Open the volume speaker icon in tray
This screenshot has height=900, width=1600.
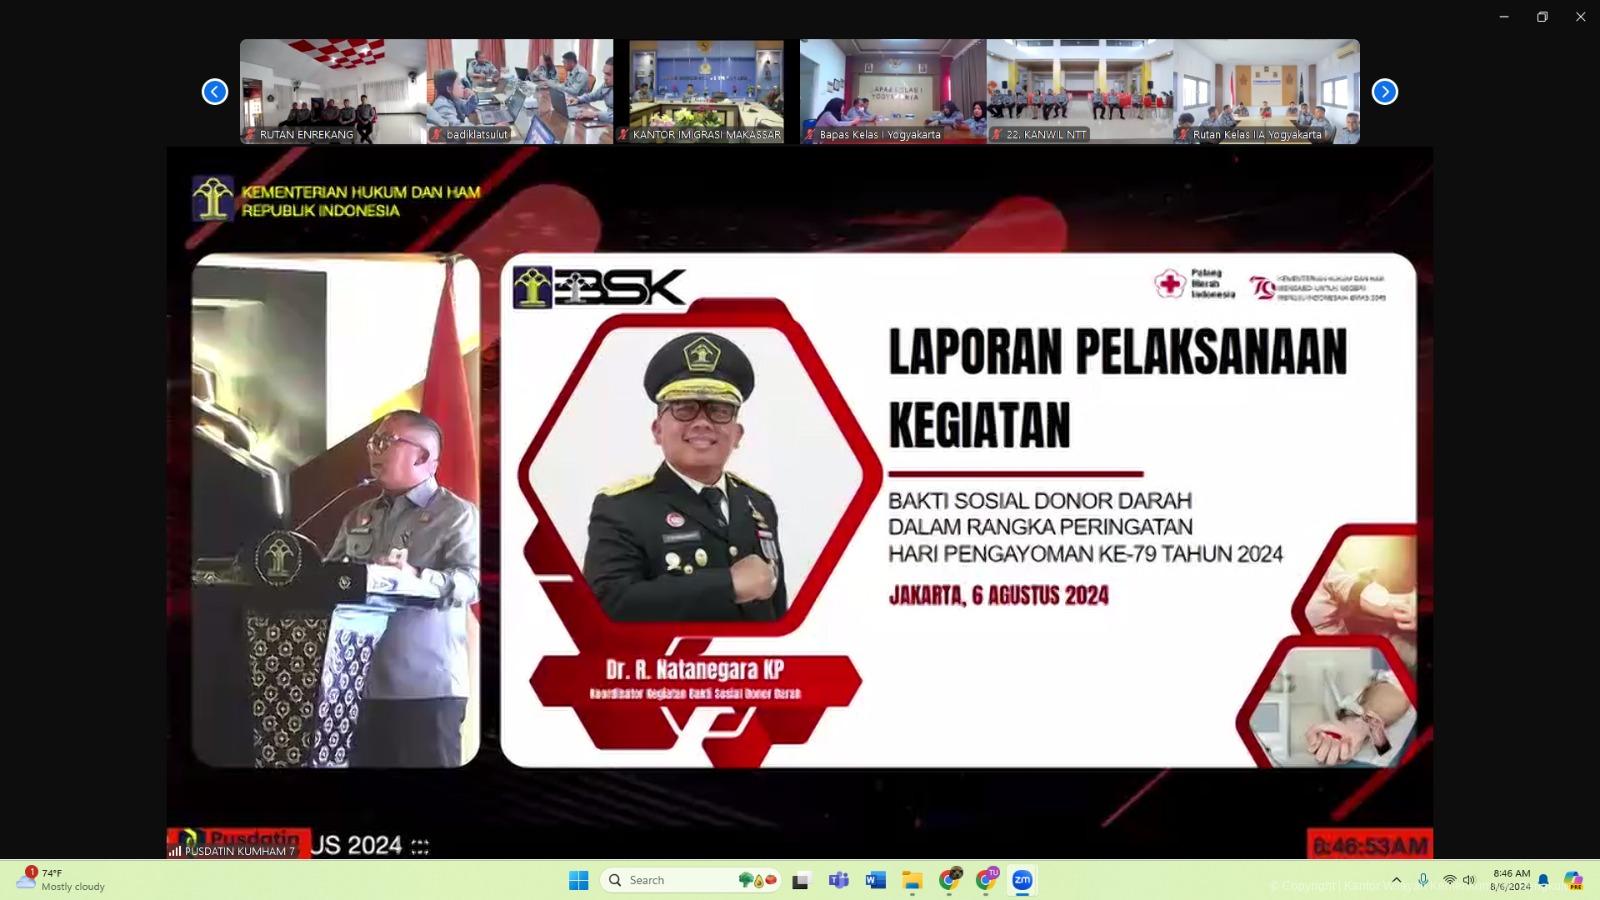(x=1469, y=880)
